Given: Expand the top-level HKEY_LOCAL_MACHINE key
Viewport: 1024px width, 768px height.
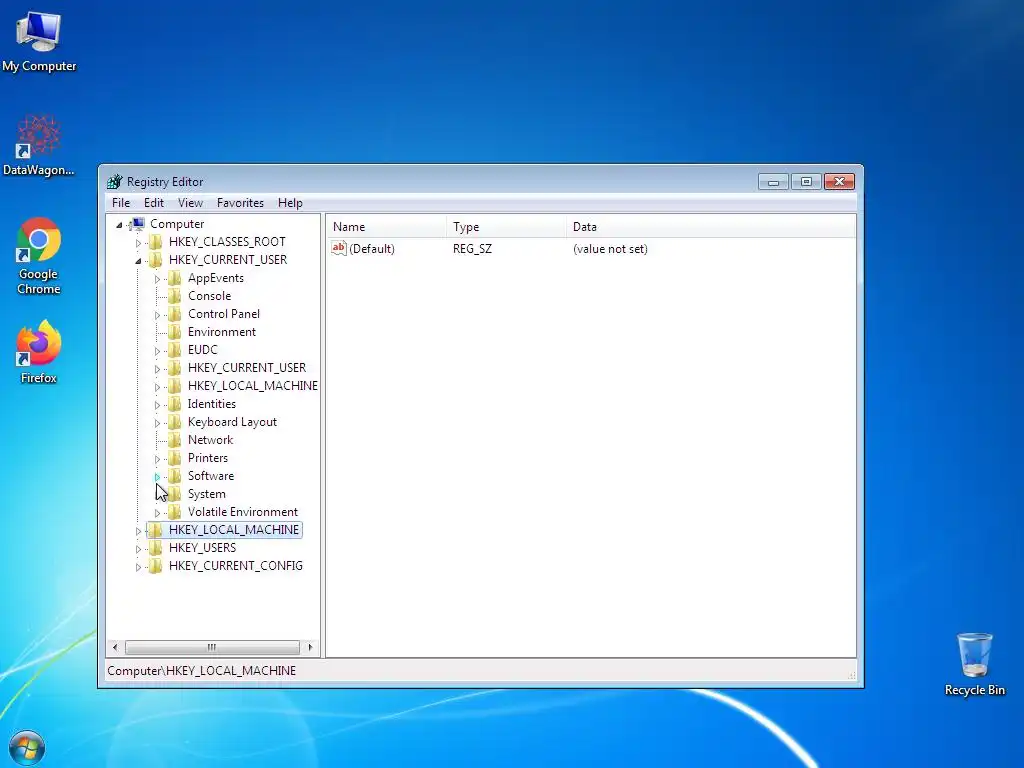Looking at the screenshot, I should click(x=138, y=531).
